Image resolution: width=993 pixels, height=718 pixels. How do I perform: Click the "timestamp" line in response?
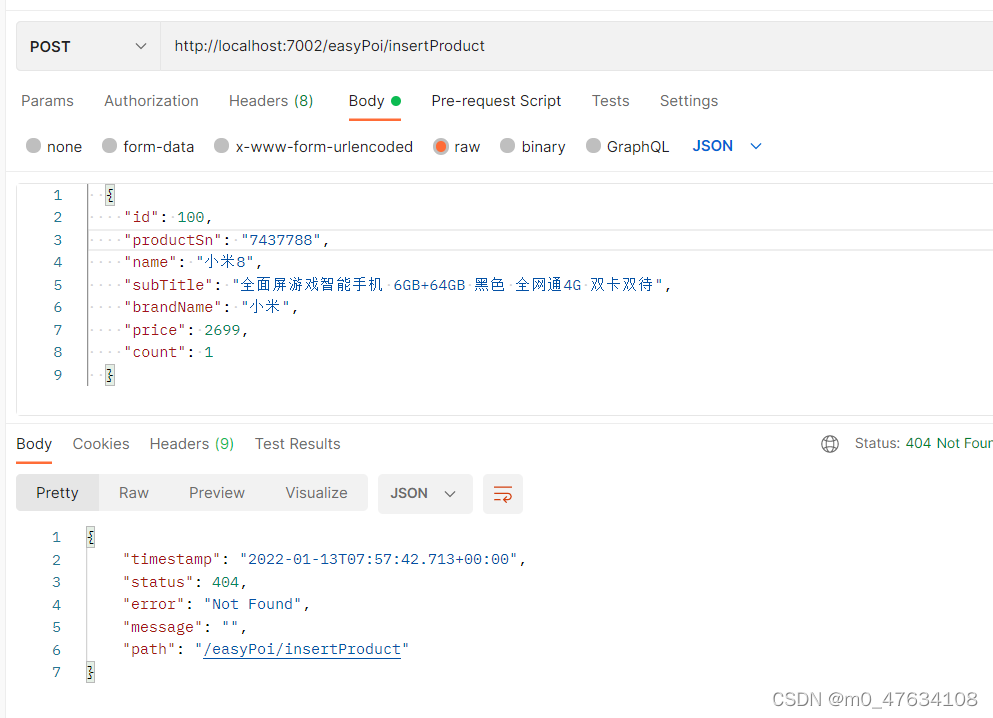coord(324,559)
